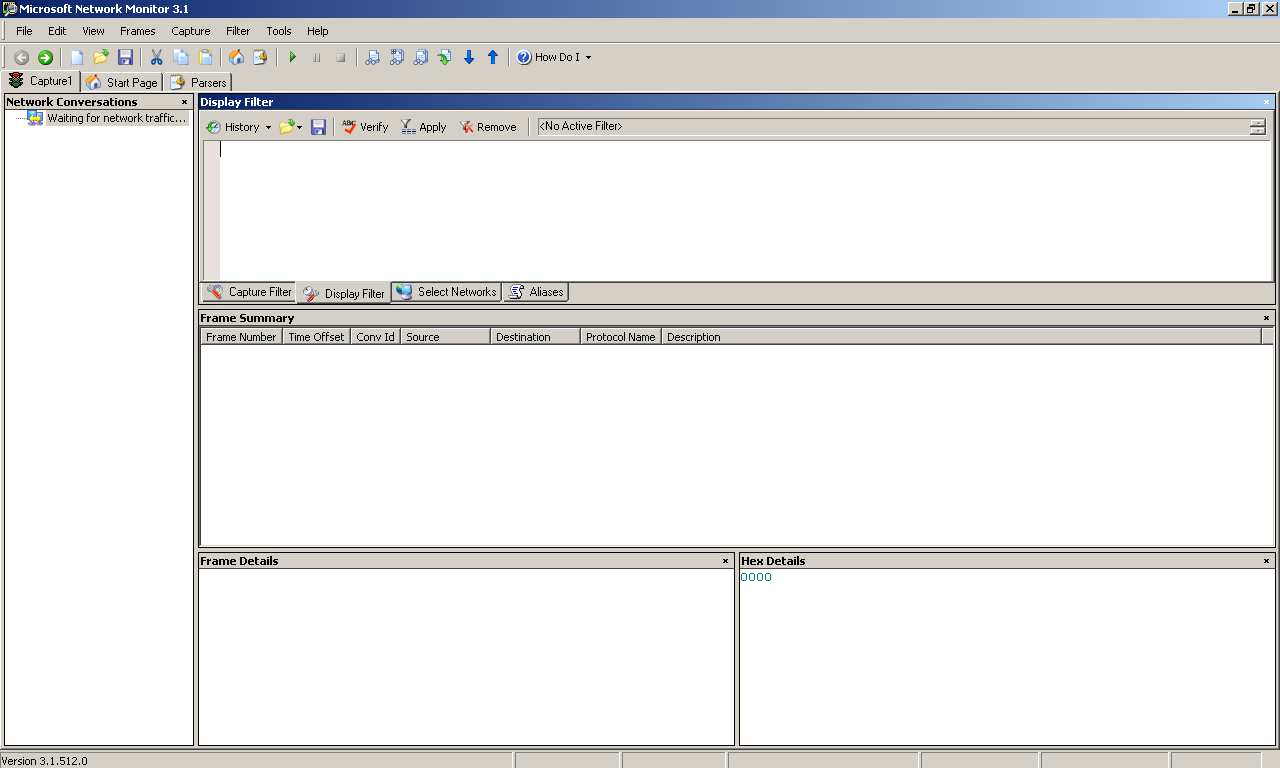Open the File menu
The height and width of the screenshot is (768, 1280).
(24, 31)
